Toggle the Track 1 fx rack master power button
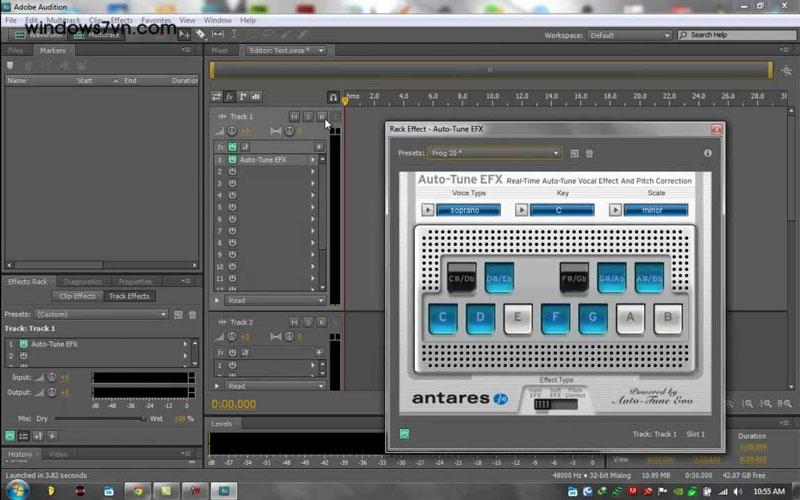Viewport: 800px width, 500px height. pos(232,147)
